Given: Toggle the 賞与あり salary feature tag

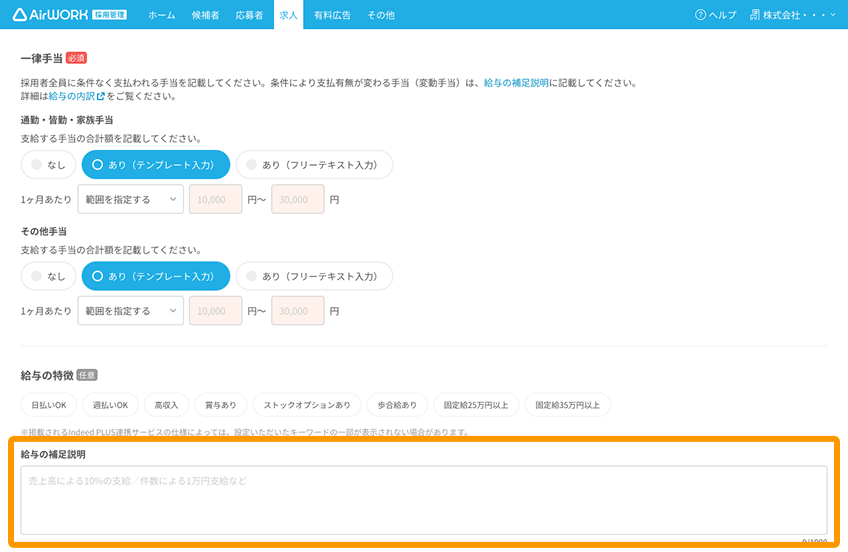Looking at the screenshot, I should pyautogui.click(x=221, y=405).
